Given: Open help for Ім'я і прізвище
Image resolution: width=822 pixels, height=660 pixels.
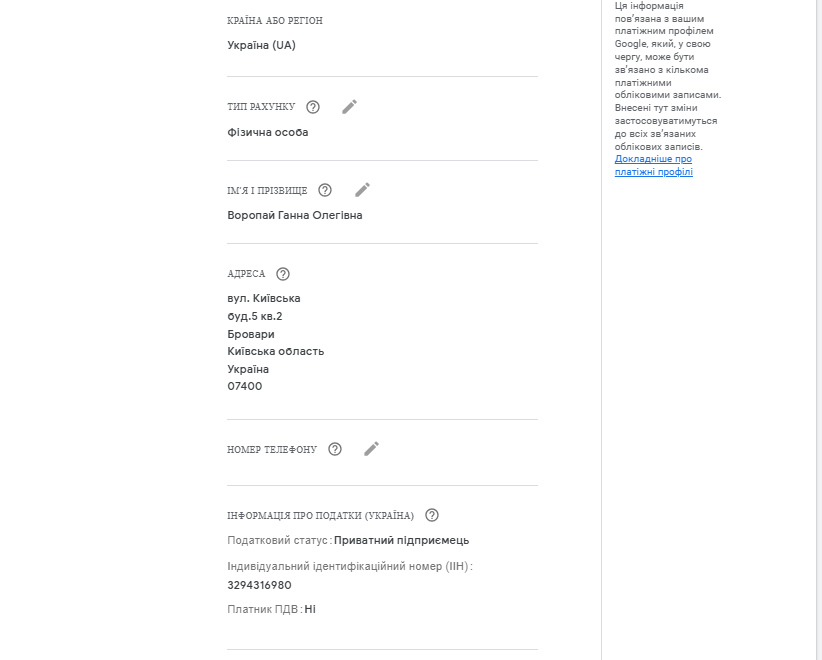Looking at the screenshot, I should coord(325,190).
